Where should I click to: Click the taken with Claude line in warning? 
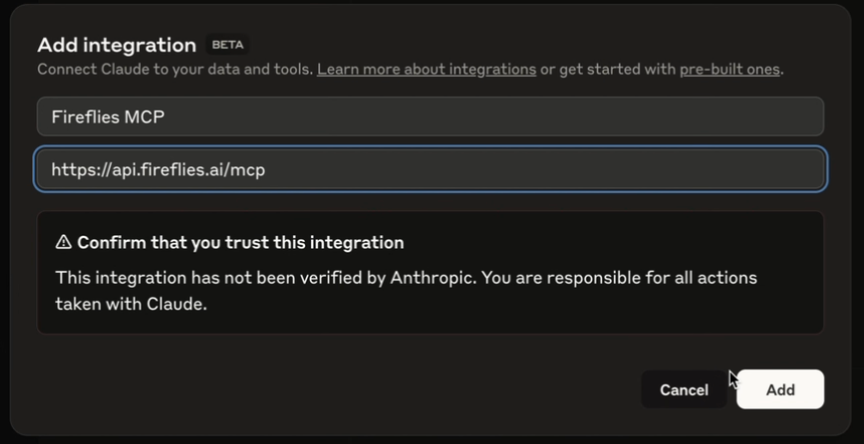[131, 304]
